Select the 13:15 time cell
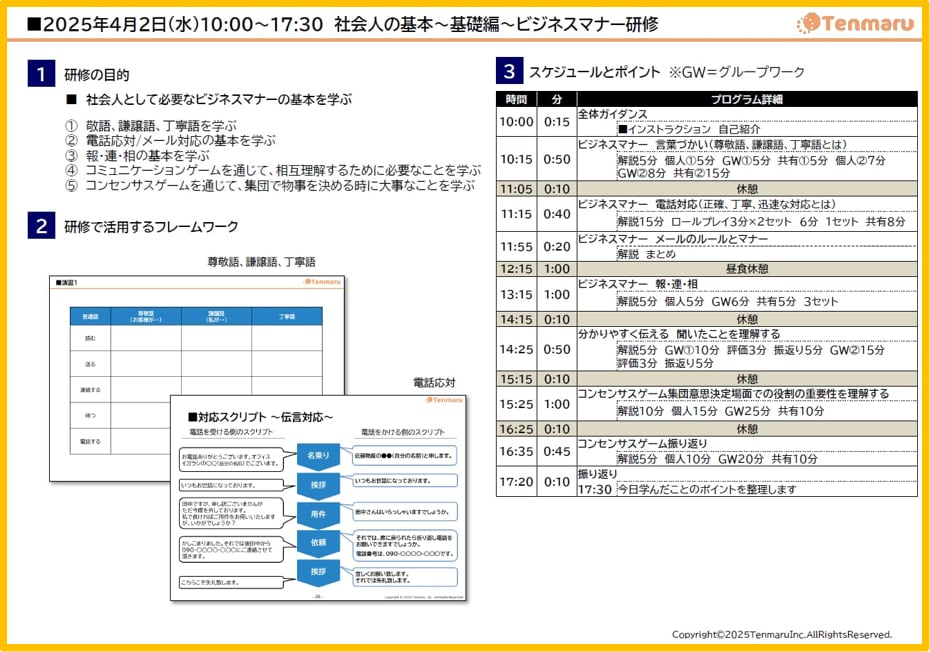 tap(516, 294)
